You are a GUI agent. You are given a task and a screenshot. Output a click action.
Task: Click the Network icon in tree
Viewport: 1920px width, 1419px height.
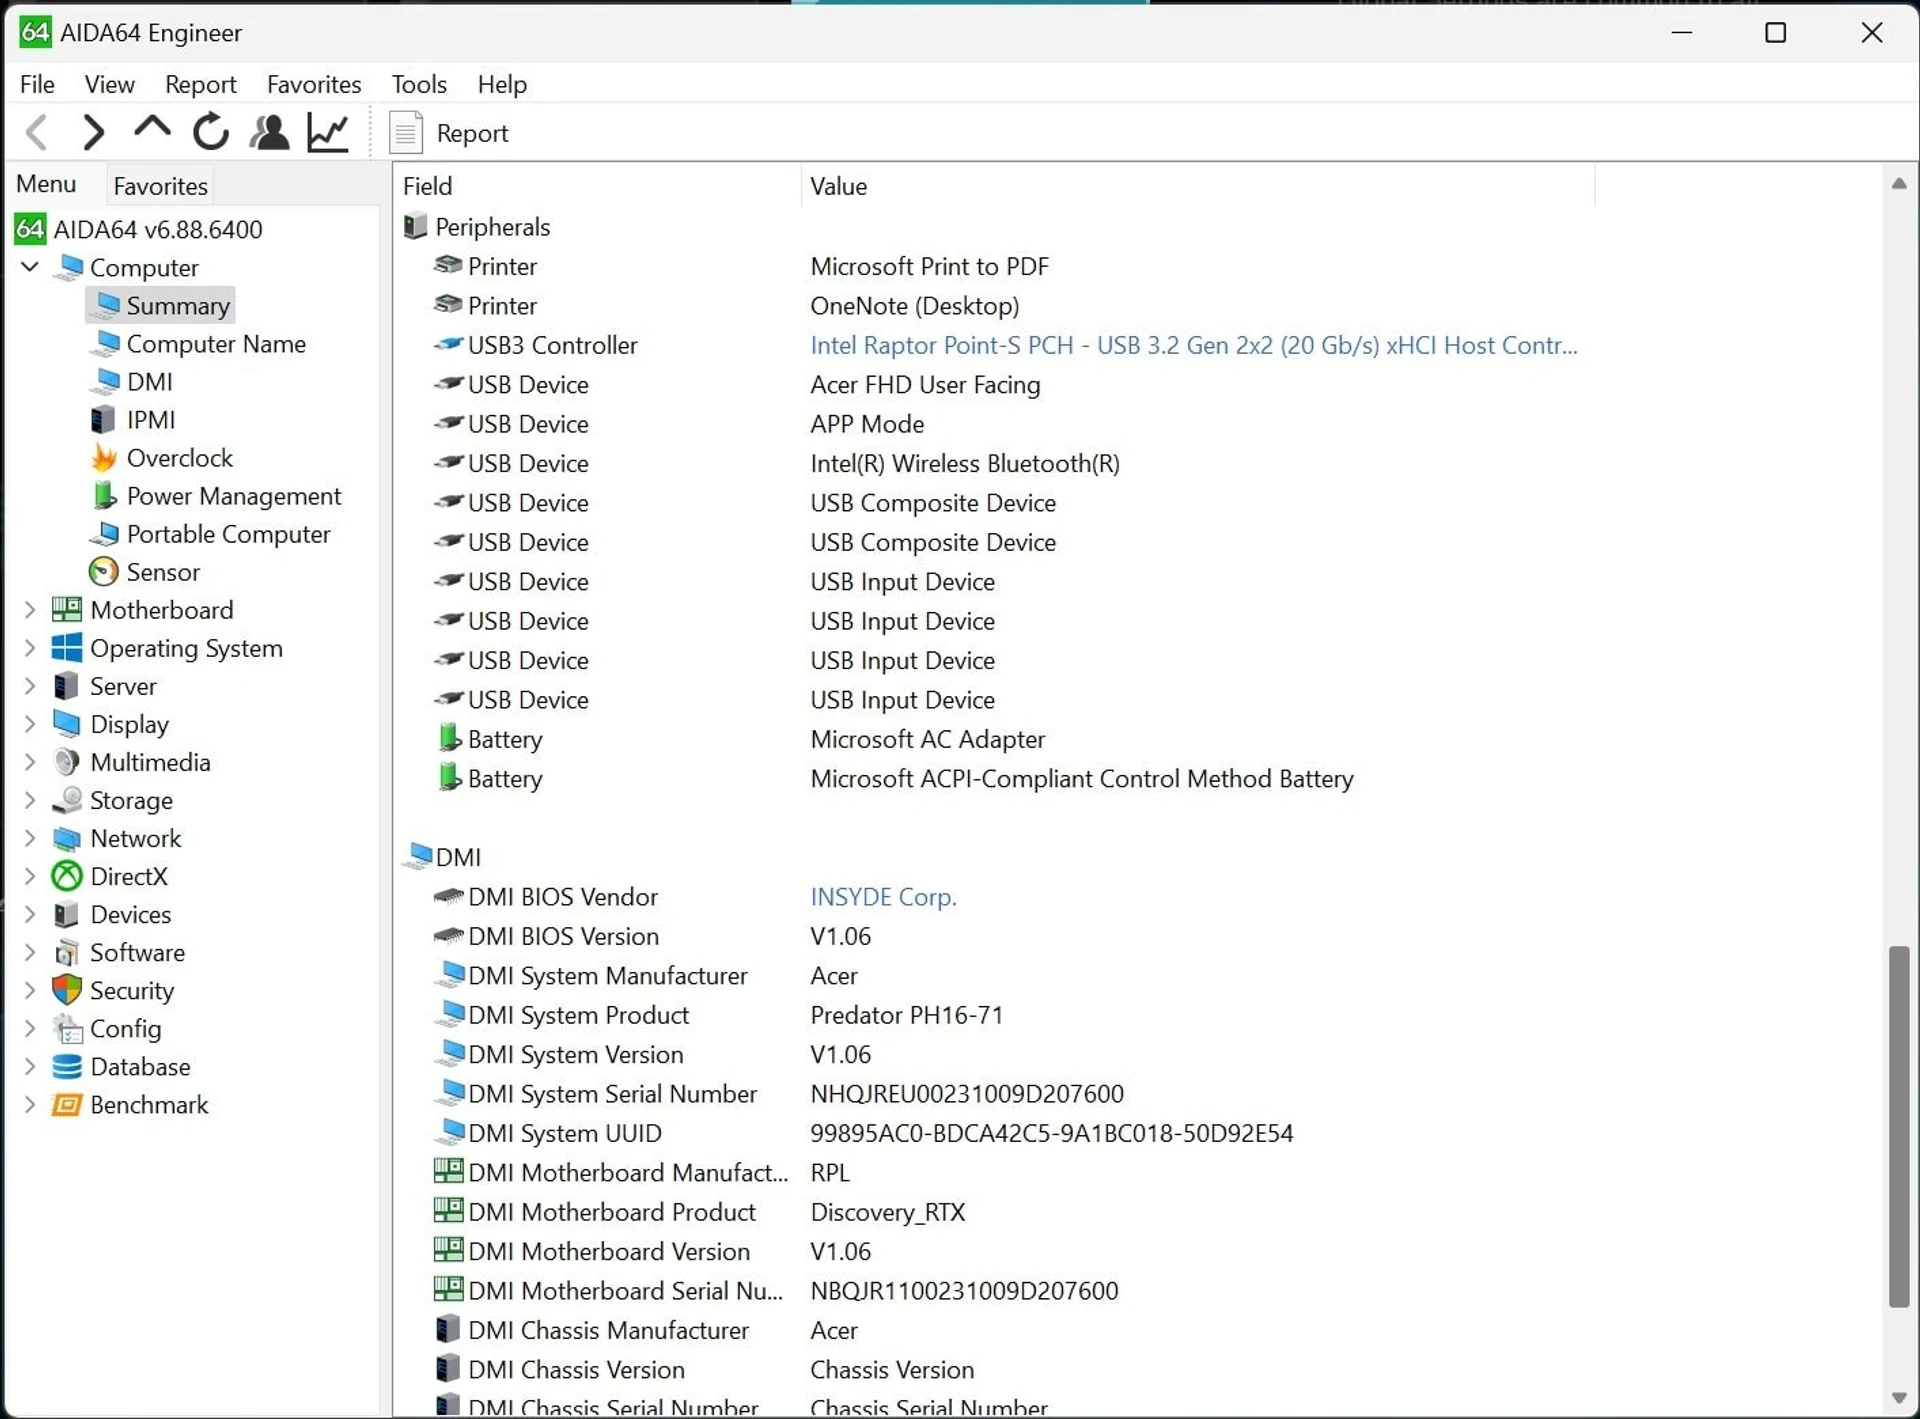[x=67, y=838]
